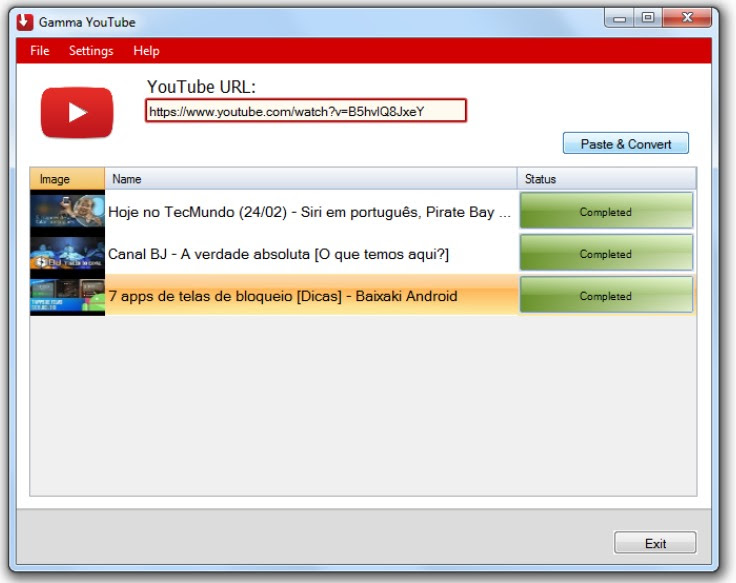
Task: Click the Gamma YouTube app icon in title bar
Action: pyautogui.click(x=25, y=22)
